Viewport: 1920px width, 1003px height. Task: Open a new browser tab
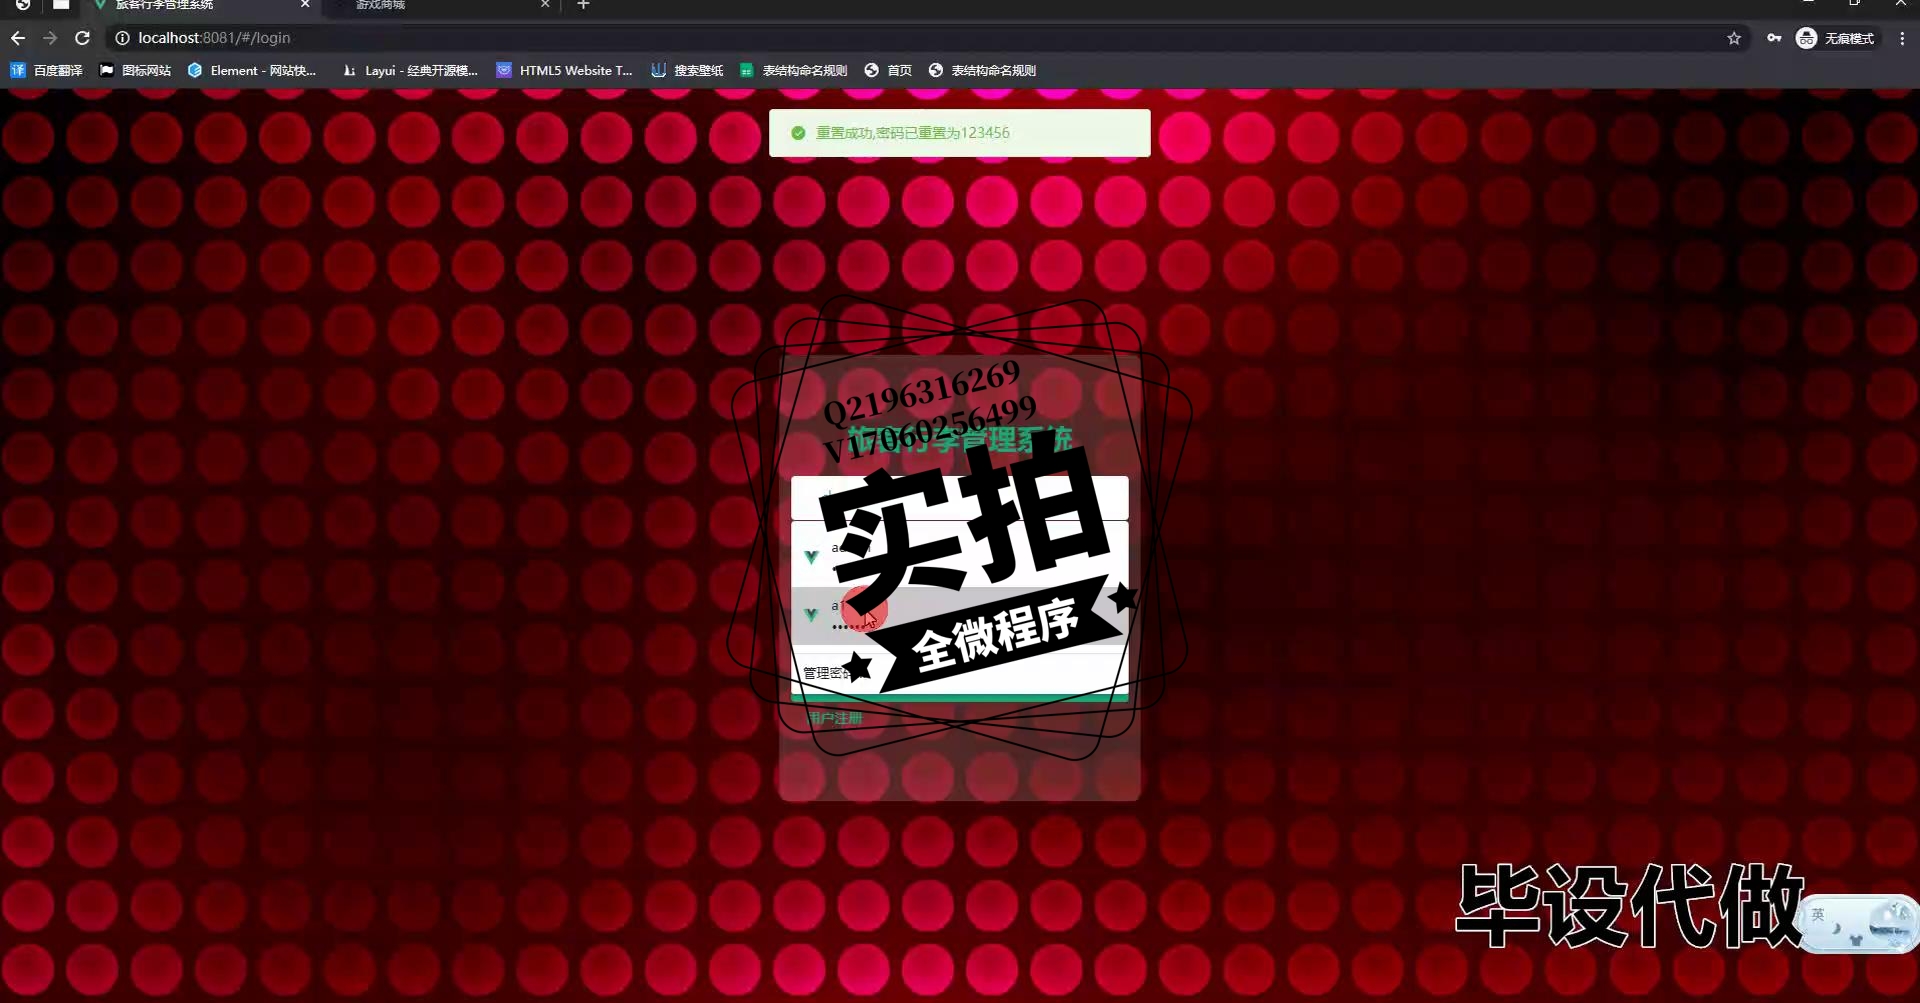[x=584, y=5]
